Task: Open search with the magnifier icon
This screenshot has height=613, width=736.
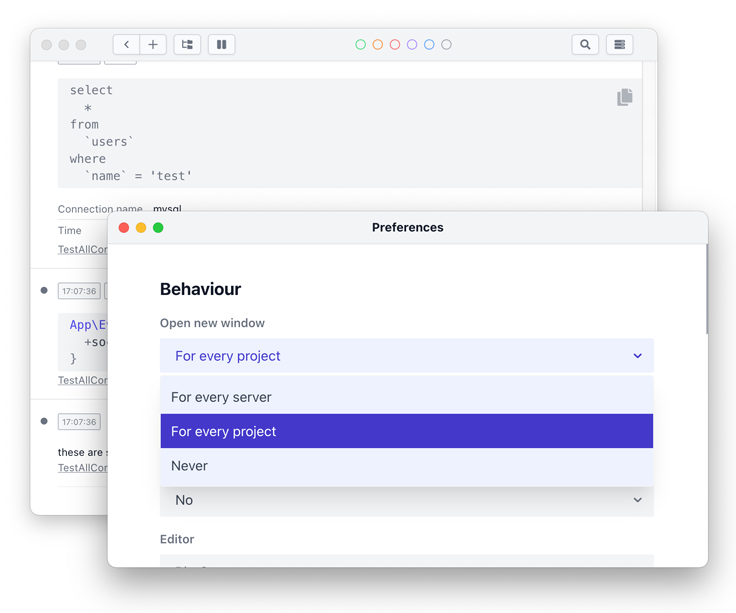Action: pos(585,45)
